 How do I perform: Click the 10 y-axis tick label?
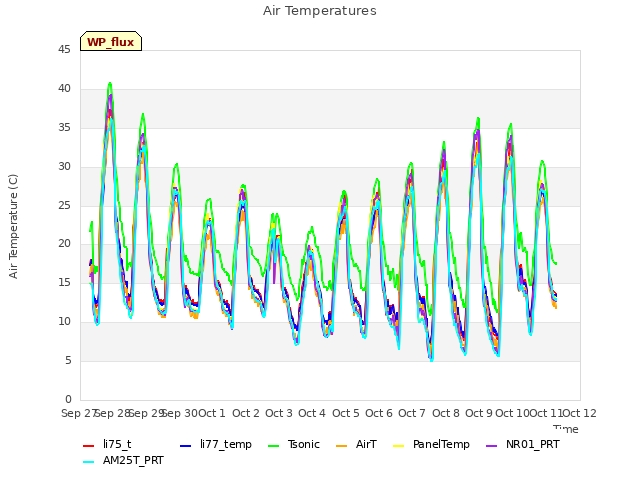(x=64, y=322)
